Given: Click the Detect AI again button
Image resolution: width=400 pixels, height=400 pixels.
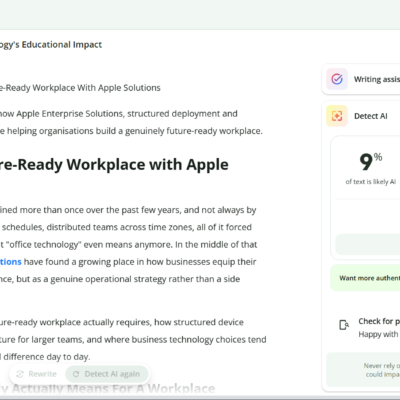Looking at the screenshot, I should (107, 374).
